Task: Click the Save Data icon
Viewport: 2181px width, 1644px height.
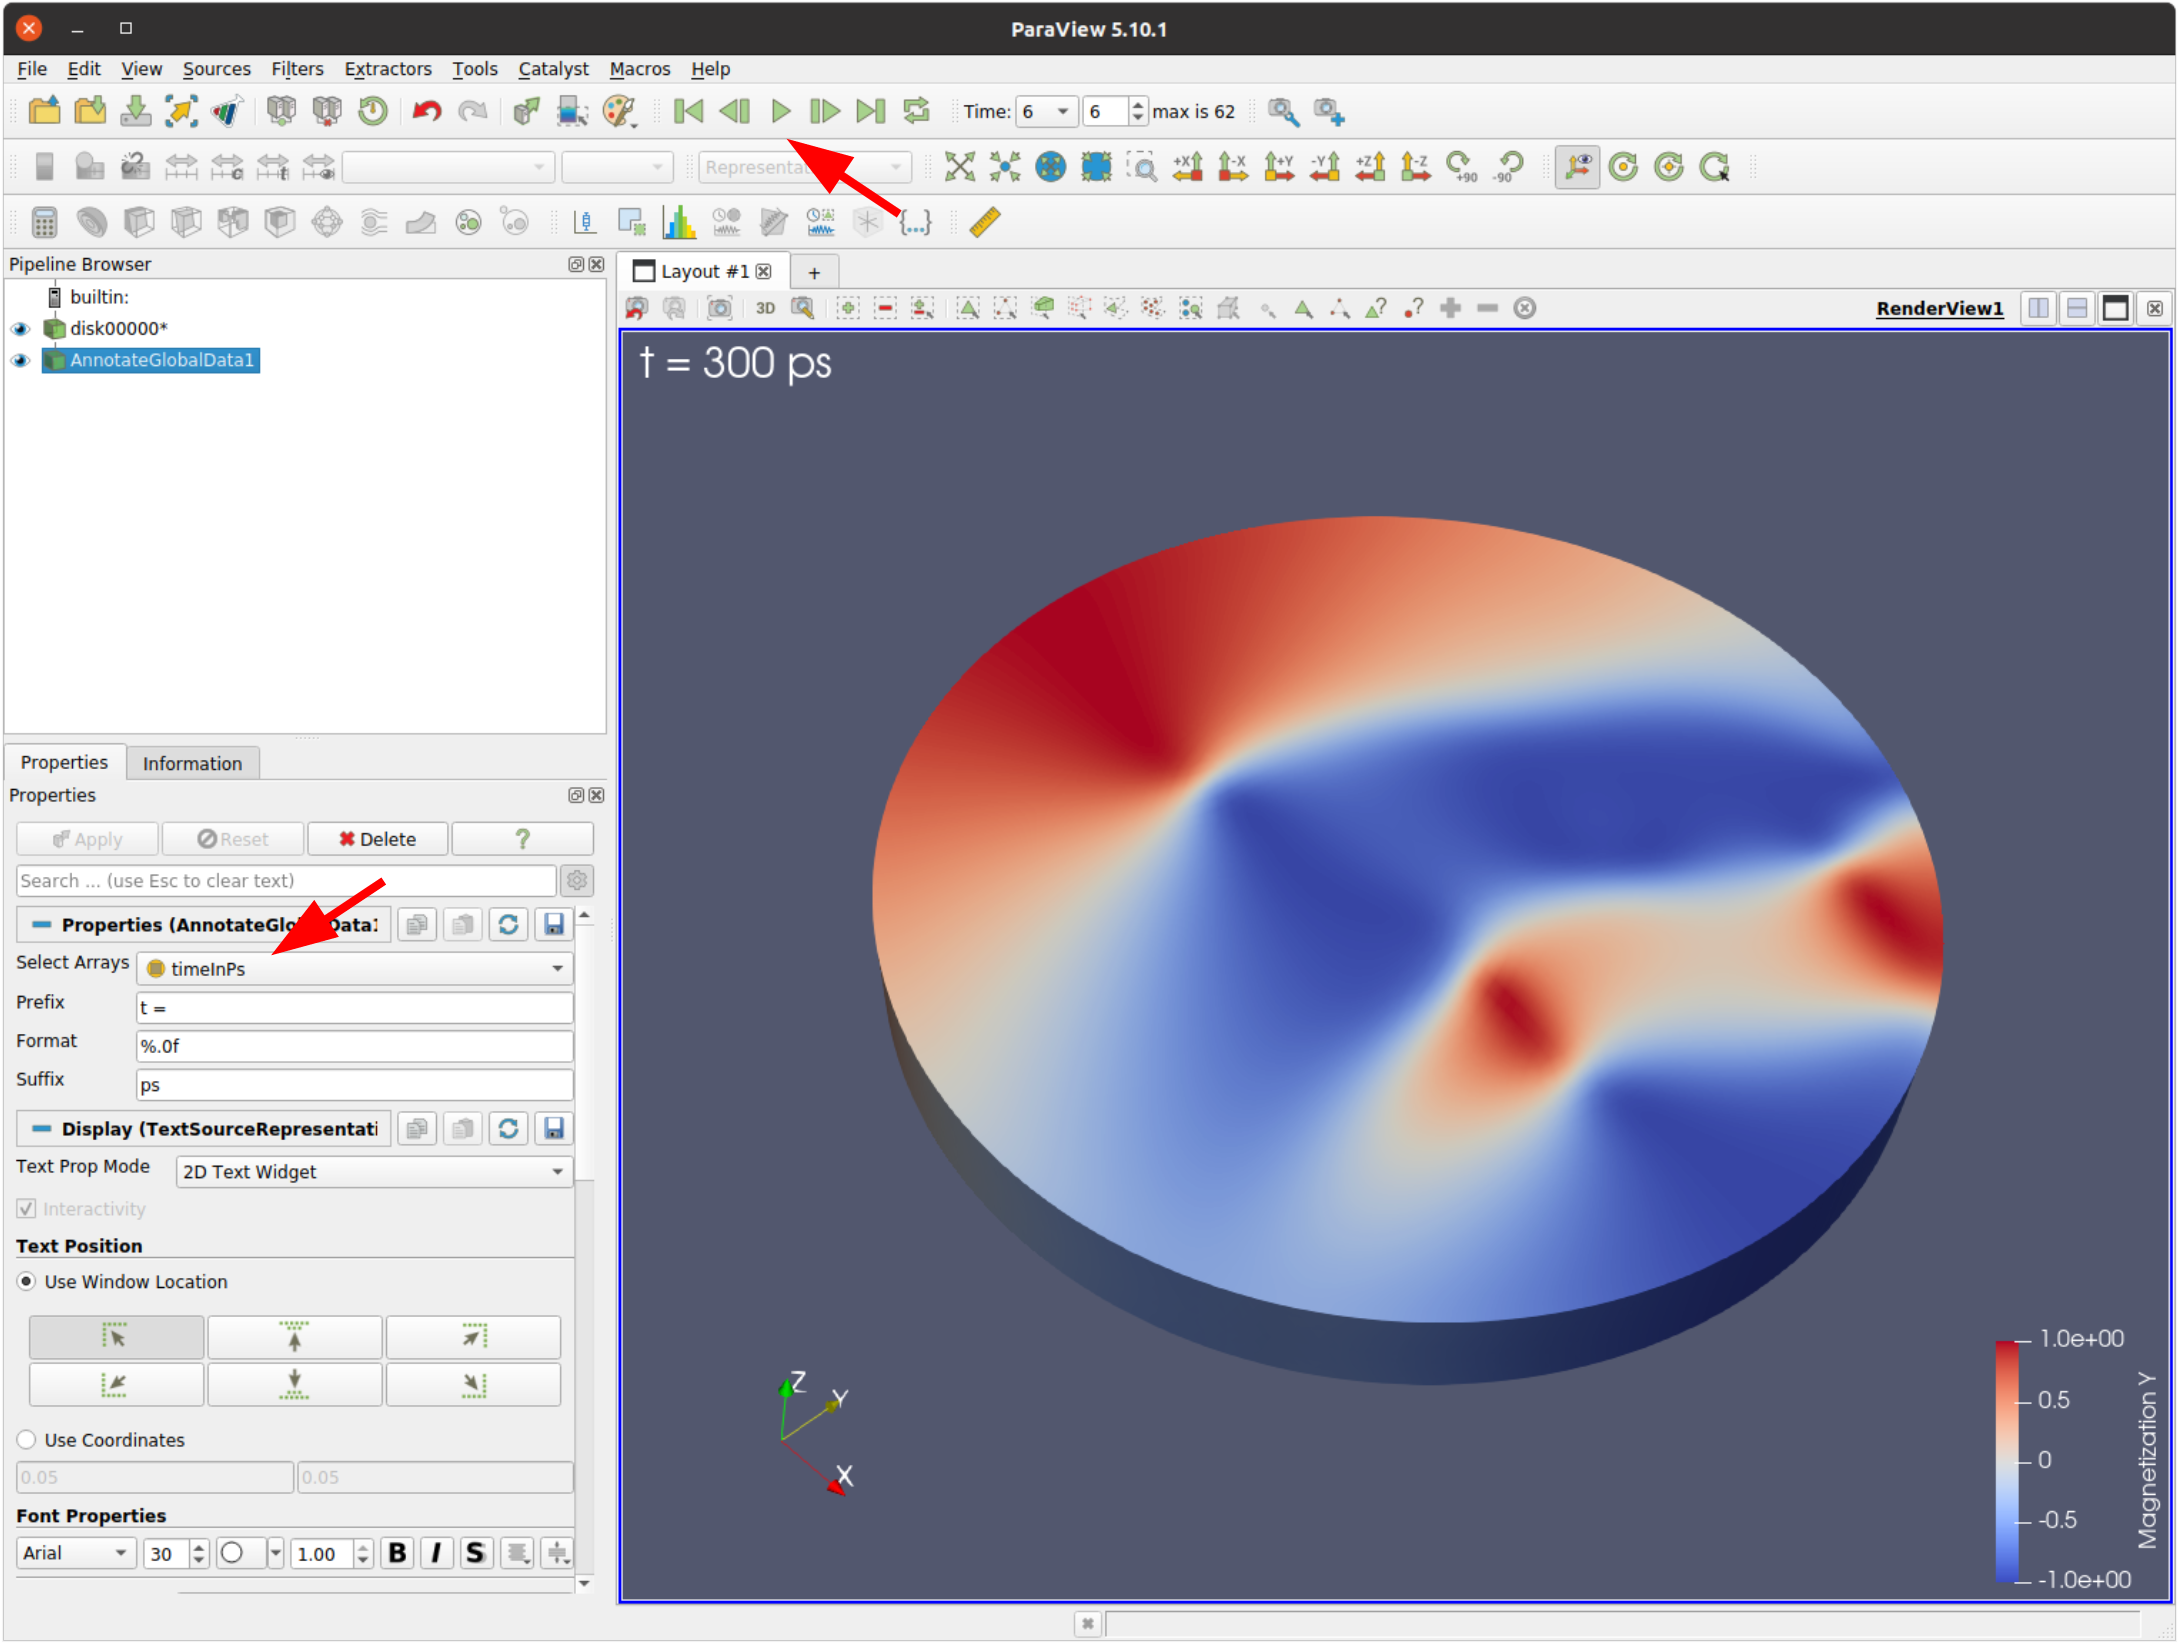Action: tap(135, 111)
